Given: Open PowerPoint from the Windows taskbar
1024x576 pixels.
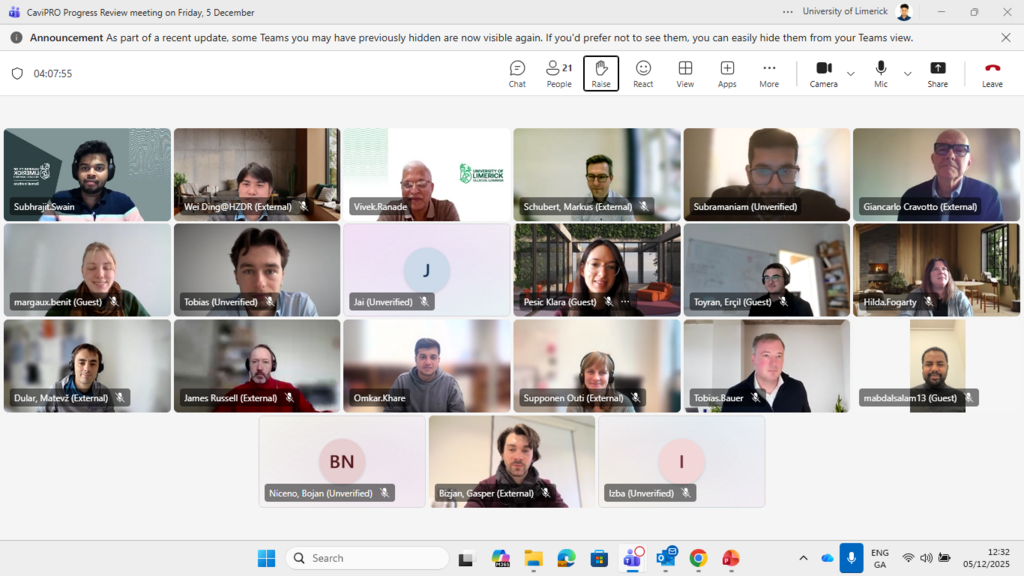Looking at the screenshot, I should (731, 558).
